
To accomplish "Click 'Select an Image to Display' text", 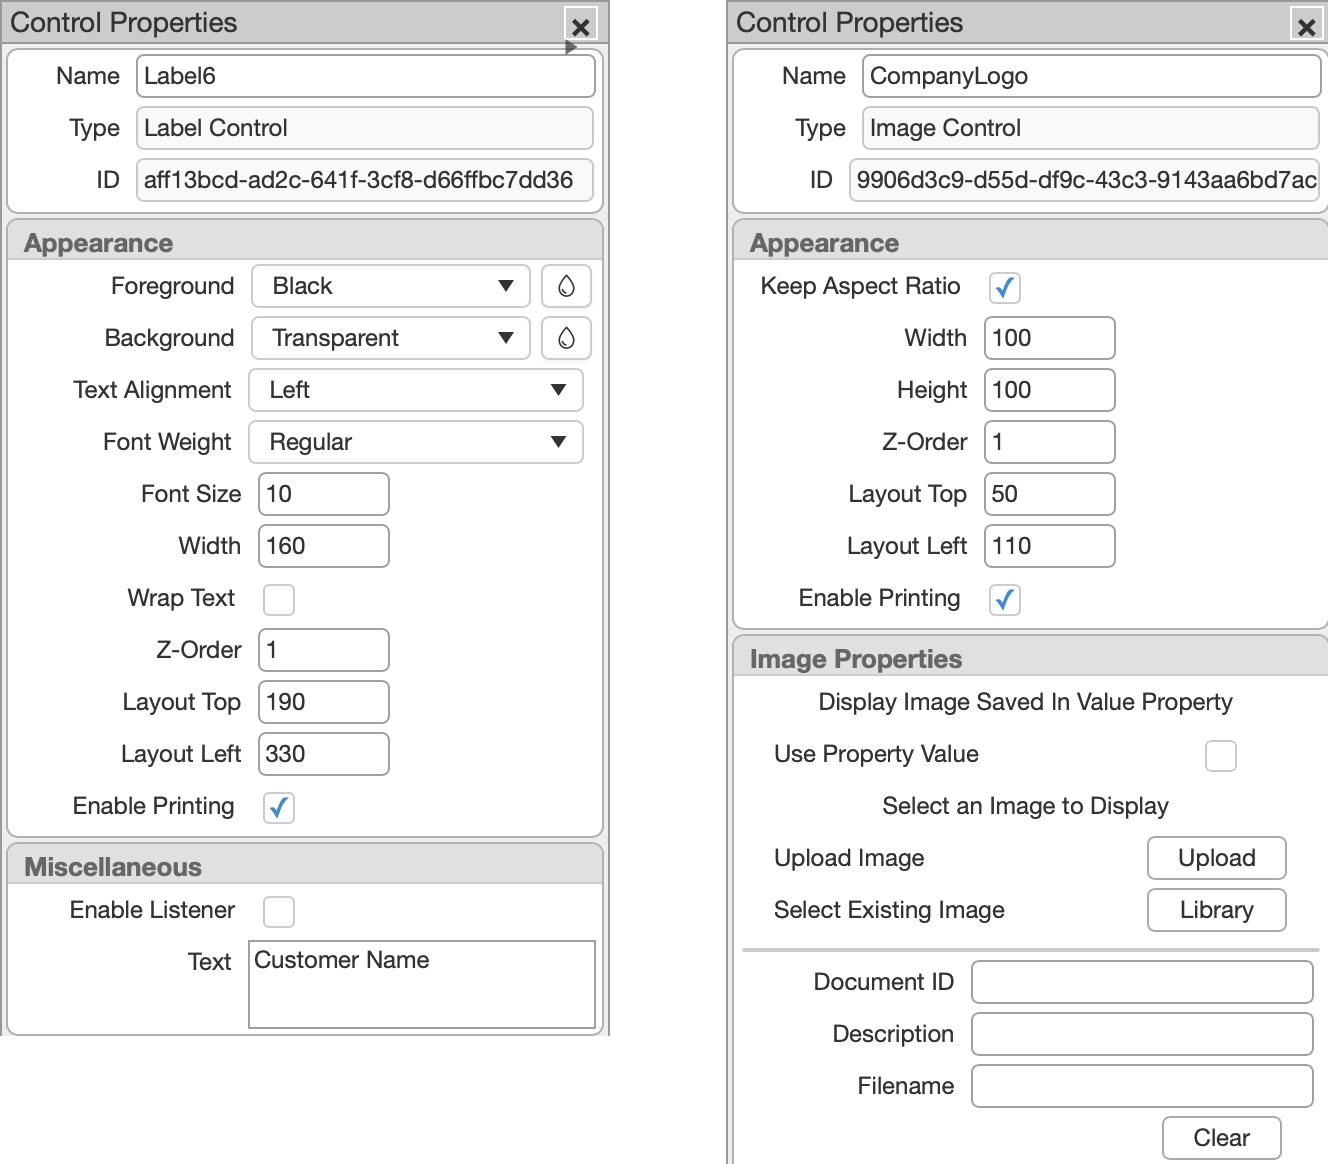I will 1025,806.
